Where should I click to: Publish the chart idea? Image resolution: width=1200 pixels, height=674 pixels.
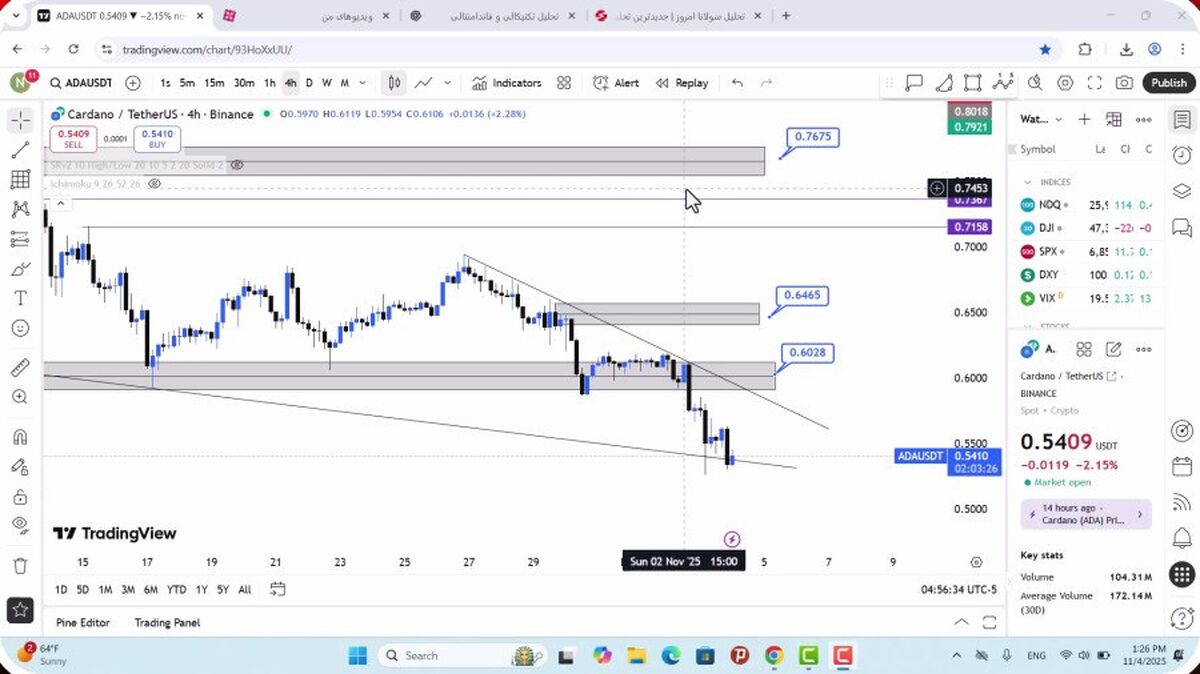point(1168,83)
